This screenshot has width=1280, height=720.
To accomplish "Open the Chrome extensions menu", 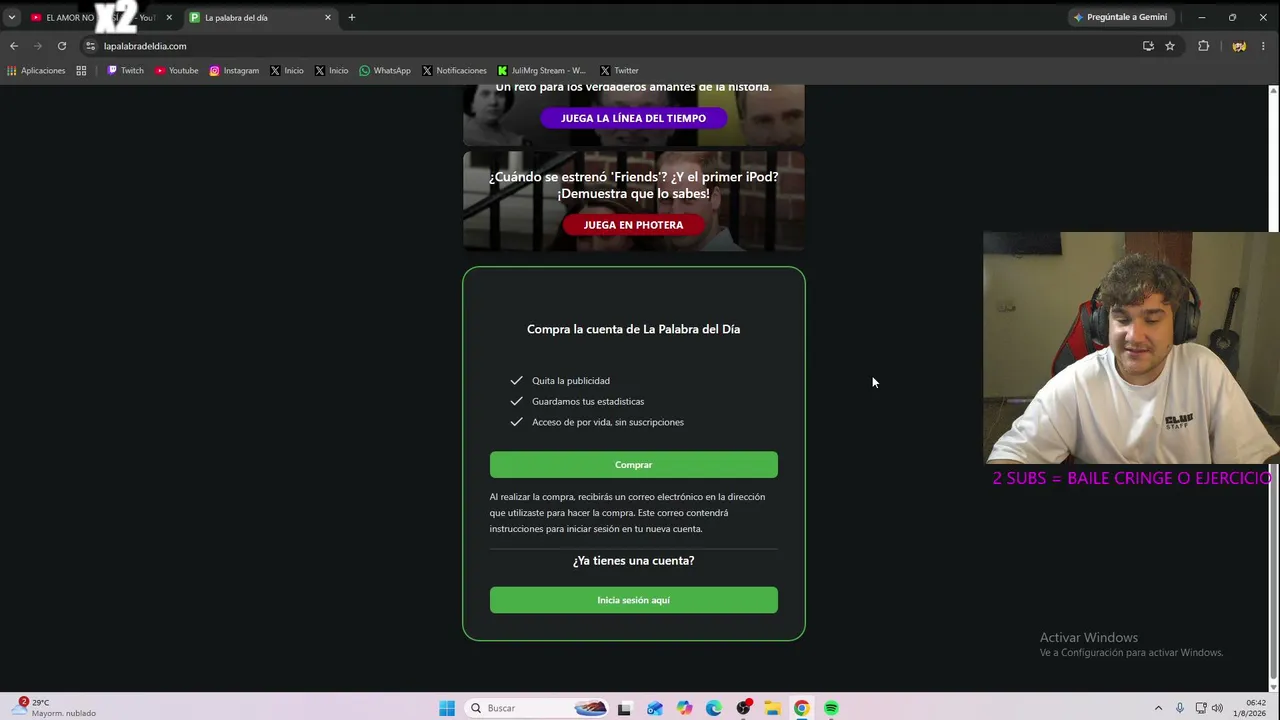I will point(1204,46).
